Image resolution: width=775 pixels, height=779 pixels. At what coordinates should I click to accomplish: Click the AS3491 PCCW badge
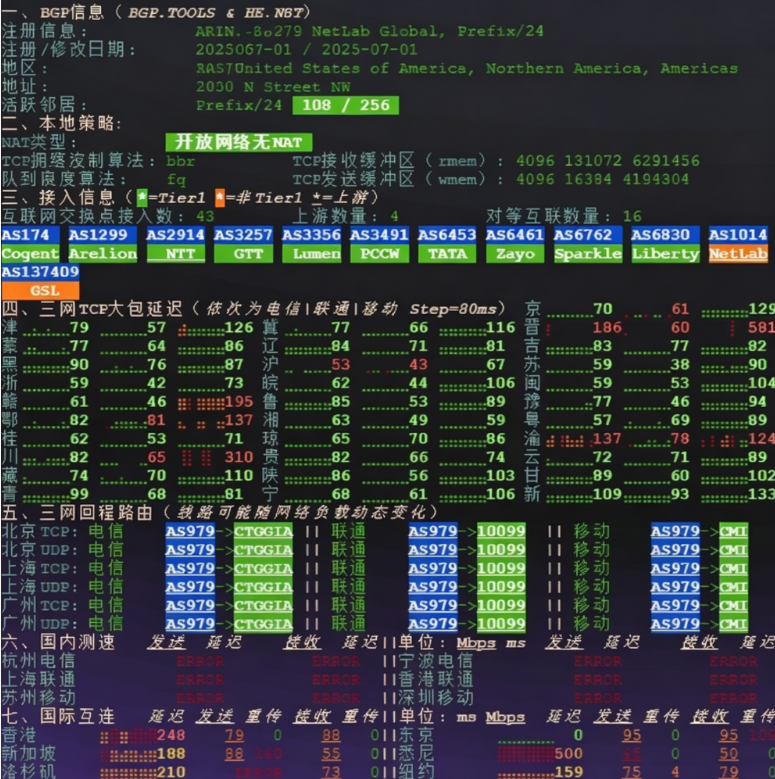379,244
